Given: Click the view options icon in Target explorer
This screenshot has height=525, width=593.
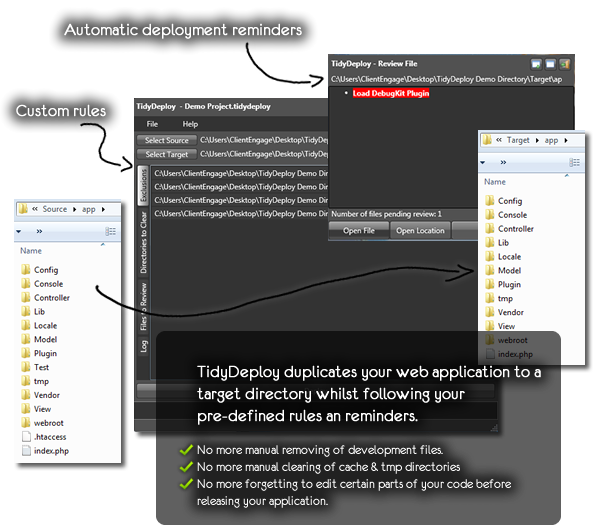Looking at the screenshot, I should (x=574, y=162).
